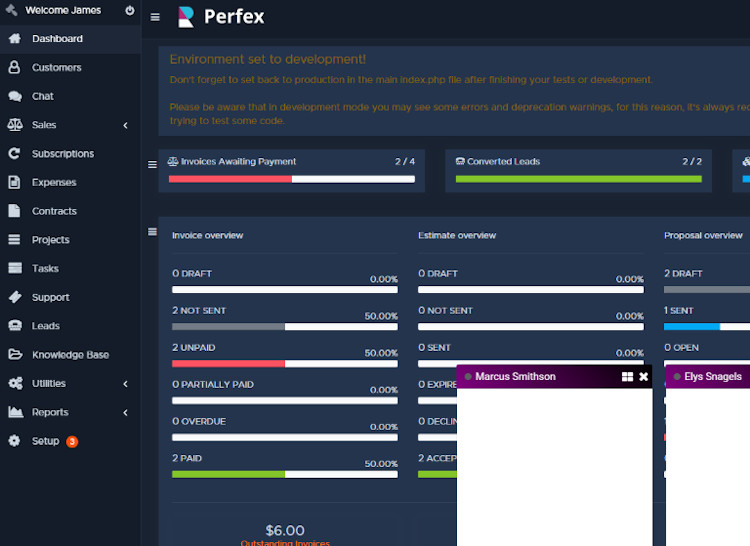The height and width of the screenshot is (546, 750).
Task: Click the Invoices Awaiting Payment red progress bar
Action: click(x=230, y=179)
